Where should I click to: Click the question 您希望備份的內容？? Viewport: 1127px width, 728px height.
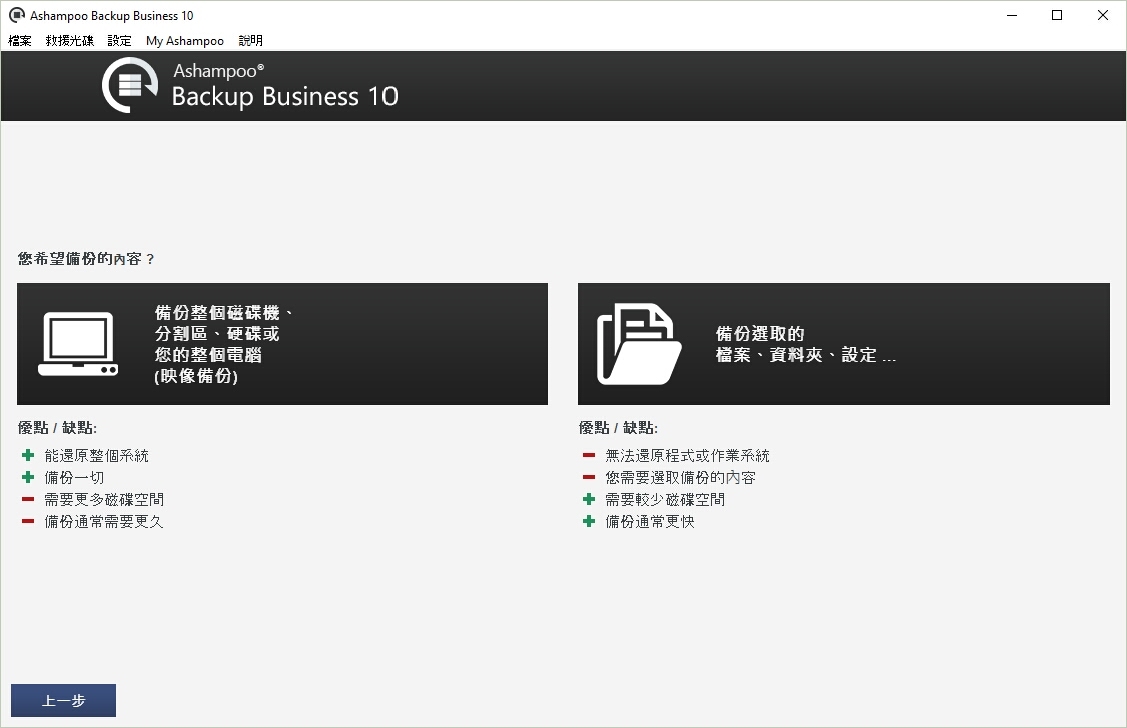[x=86, y=259]
